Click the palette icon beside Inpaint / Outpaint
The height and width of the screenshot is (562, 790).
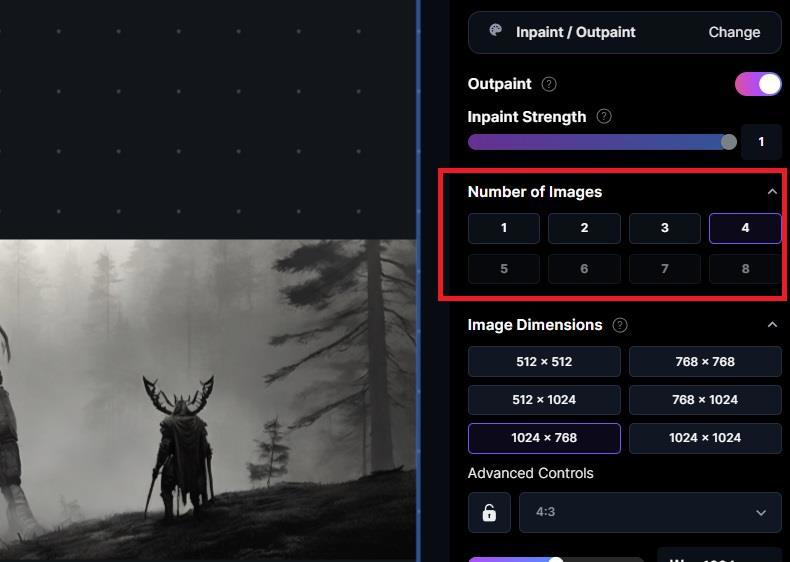pos(496,31)
